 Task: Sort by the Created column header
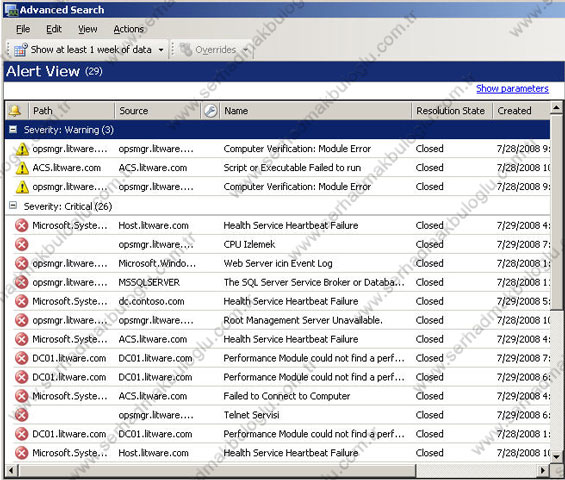coord(521,111)
